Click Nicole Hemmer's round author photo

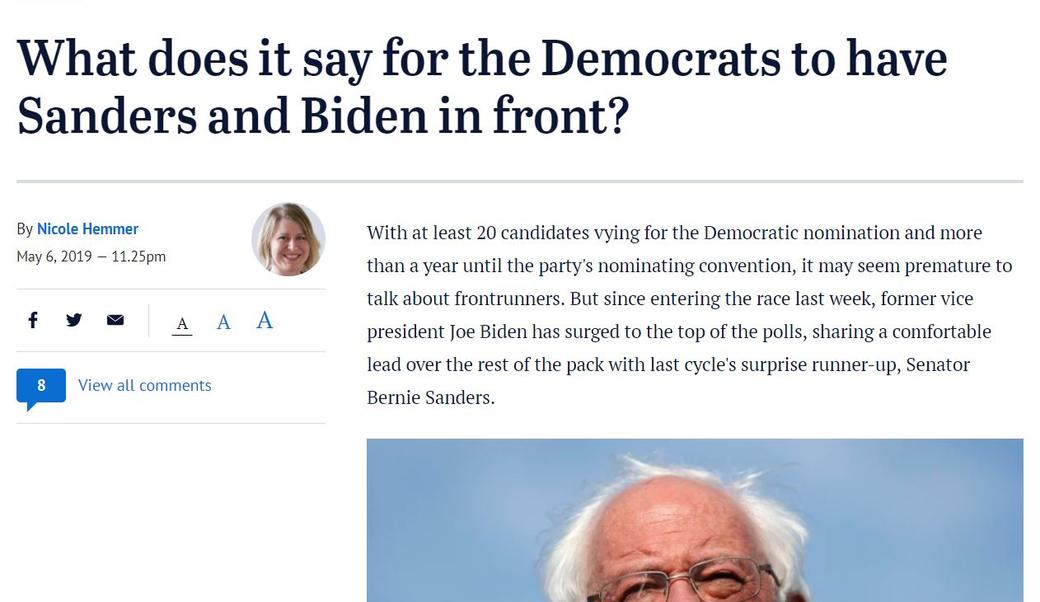coord(288,239)
